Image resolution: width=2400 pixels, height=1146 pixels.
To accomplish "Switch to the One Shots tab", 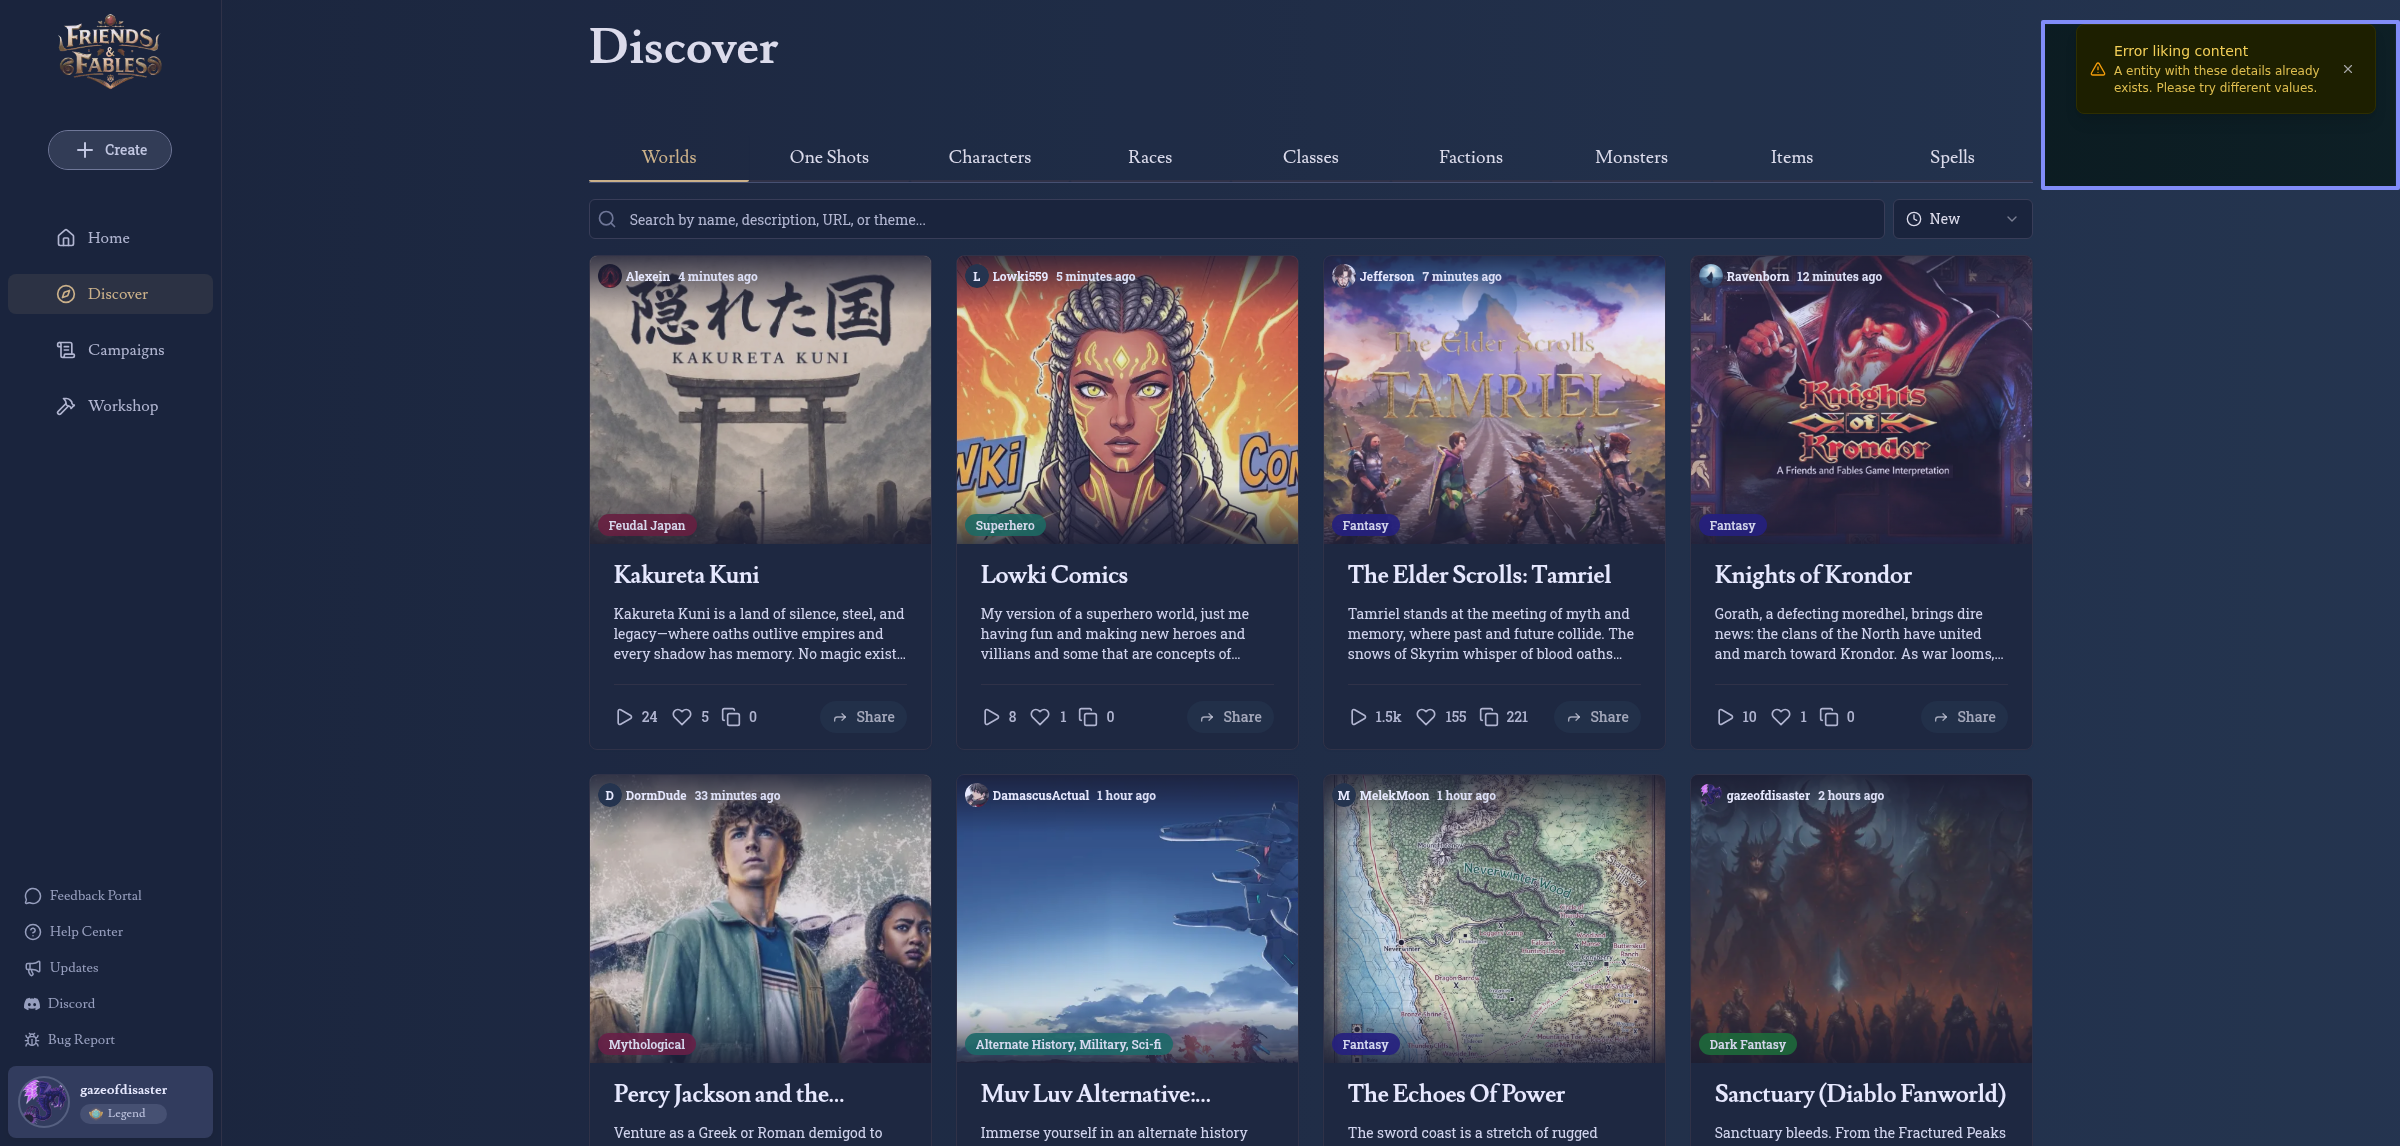I will point(828,157).
